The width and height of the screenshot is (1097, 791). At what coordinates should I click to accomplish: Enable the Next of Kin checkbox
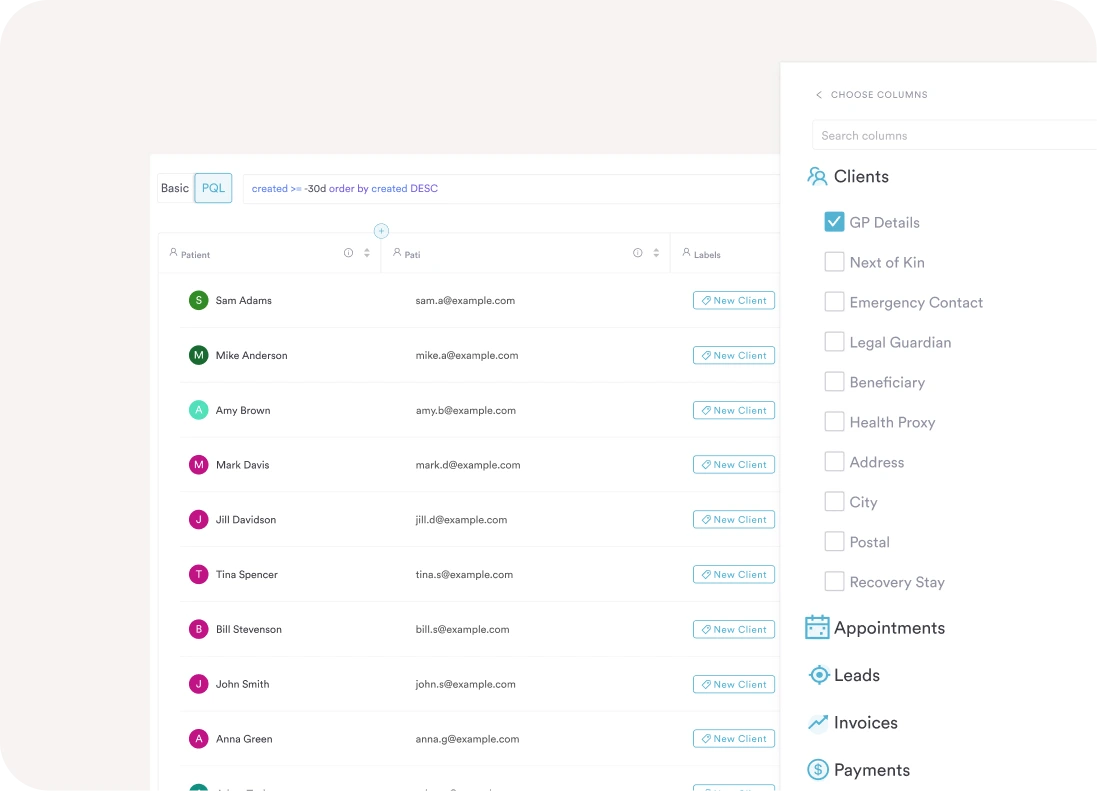click(x=834, y=262)
